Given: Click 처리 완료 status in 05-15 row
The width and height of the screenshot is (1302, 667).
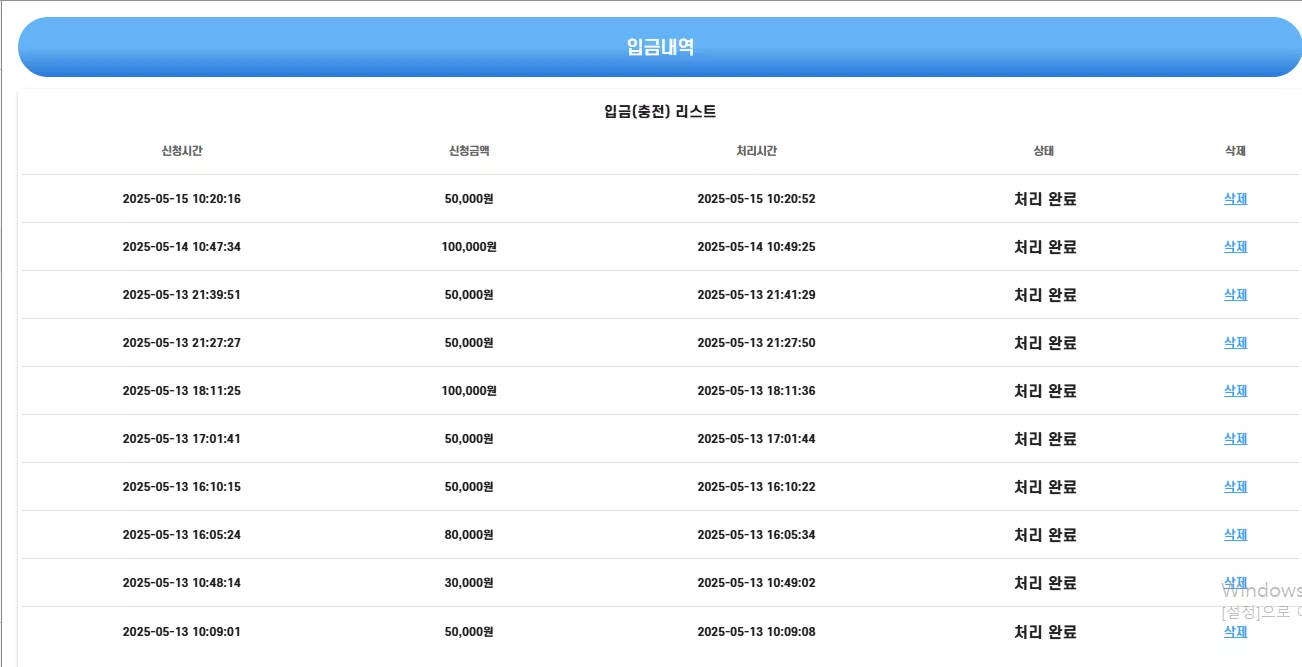Looking at the screenshot, I should click(1045, 199).
